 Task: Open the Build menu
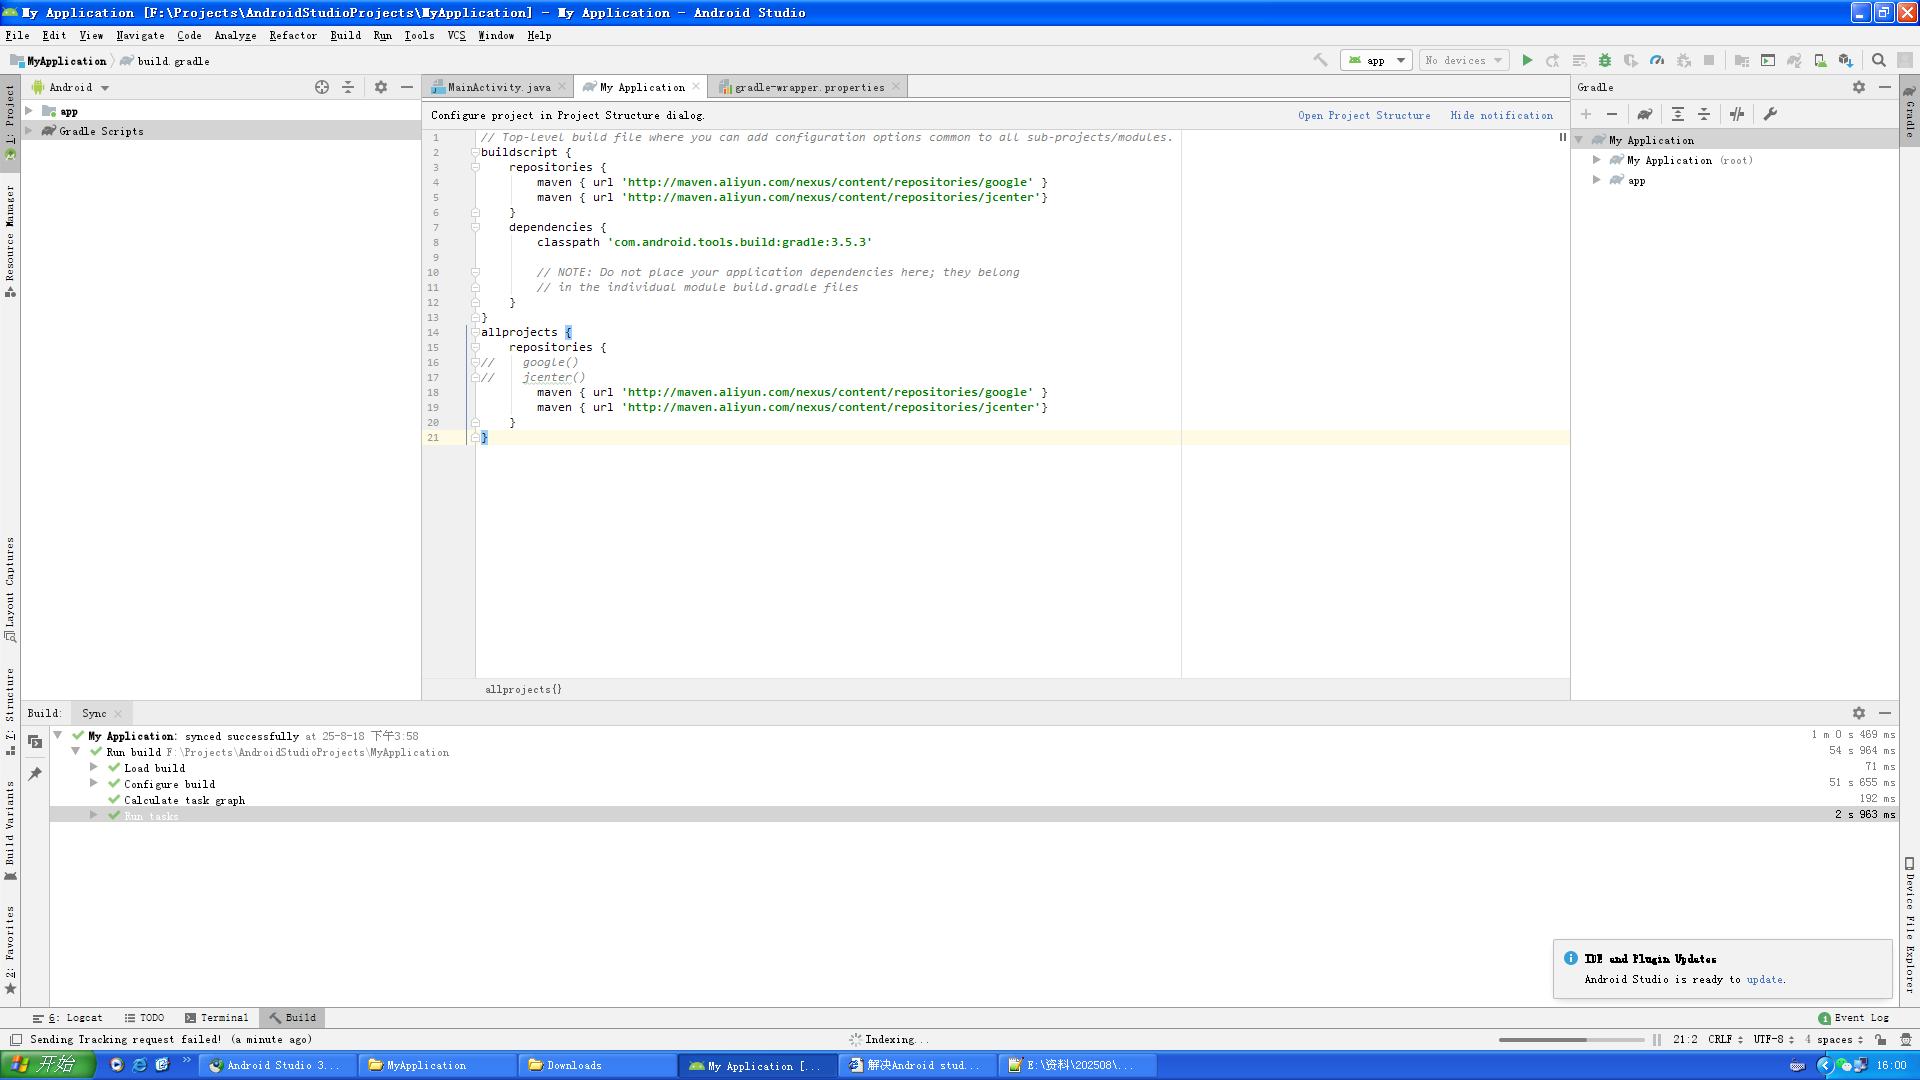click(x=346, y=35)
